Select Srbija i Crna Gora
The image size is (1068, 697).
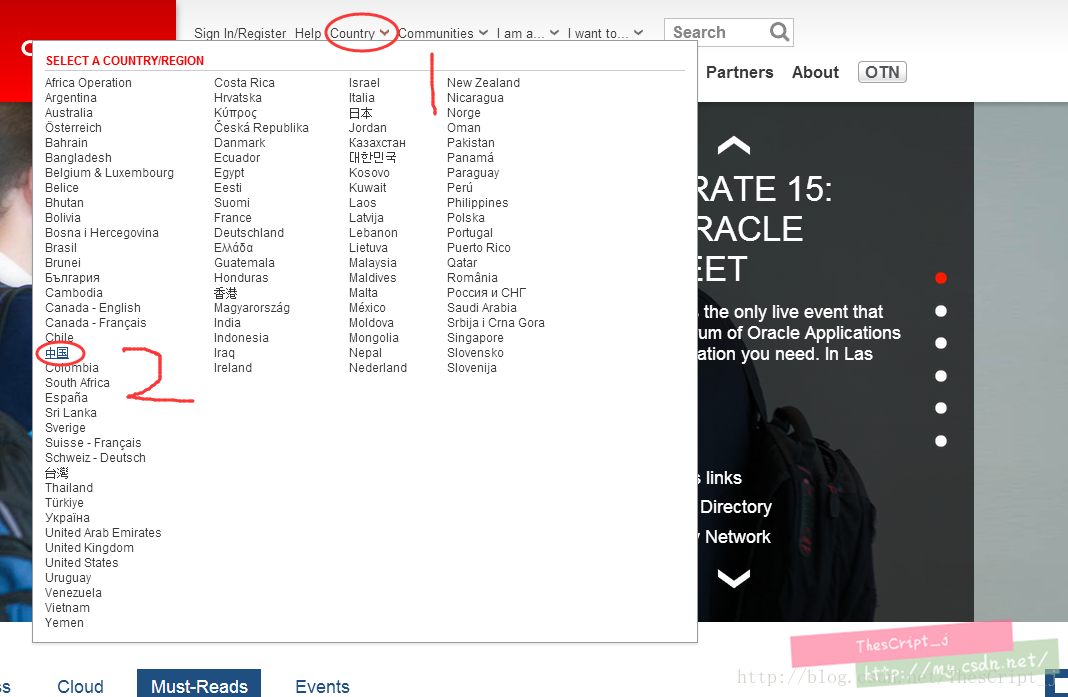496,323
